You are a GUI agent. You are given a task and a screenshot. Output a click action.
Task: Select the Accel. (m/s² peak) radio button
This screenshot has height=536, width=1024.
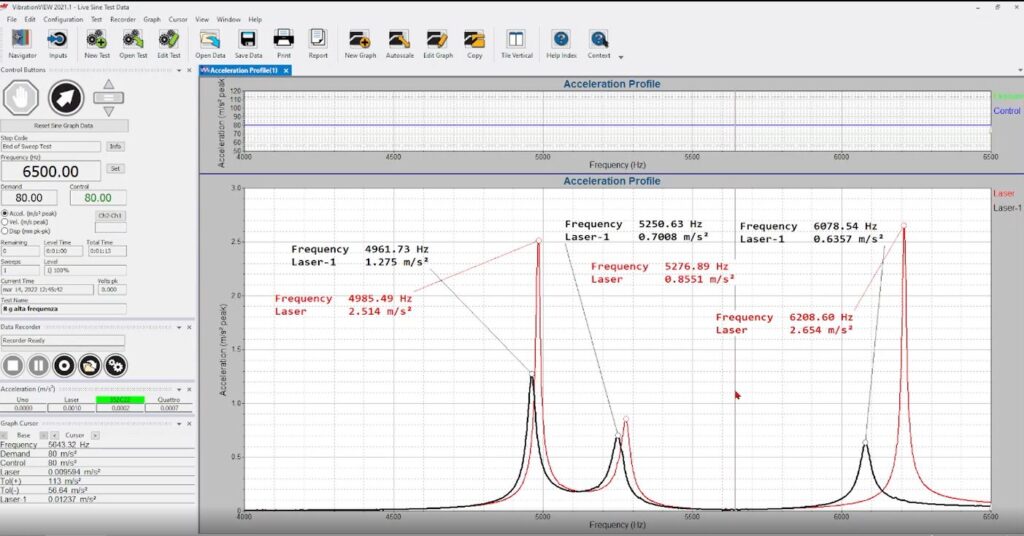click(5, 213)
